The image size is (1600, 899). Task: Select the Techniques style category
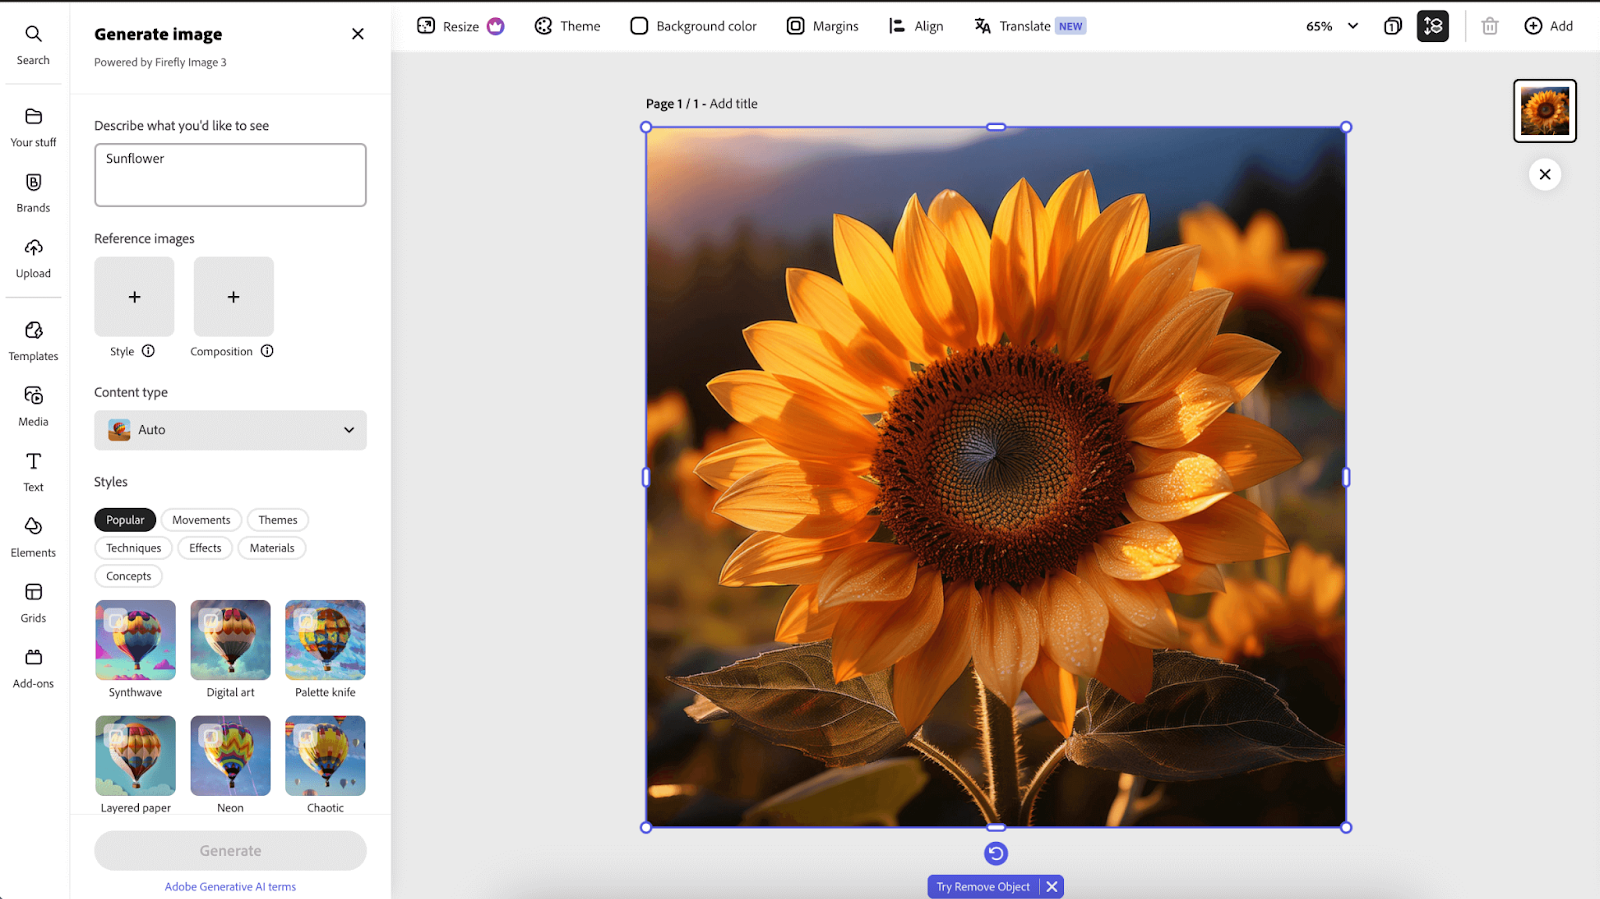pyautogui.click(x=133, y=548)
